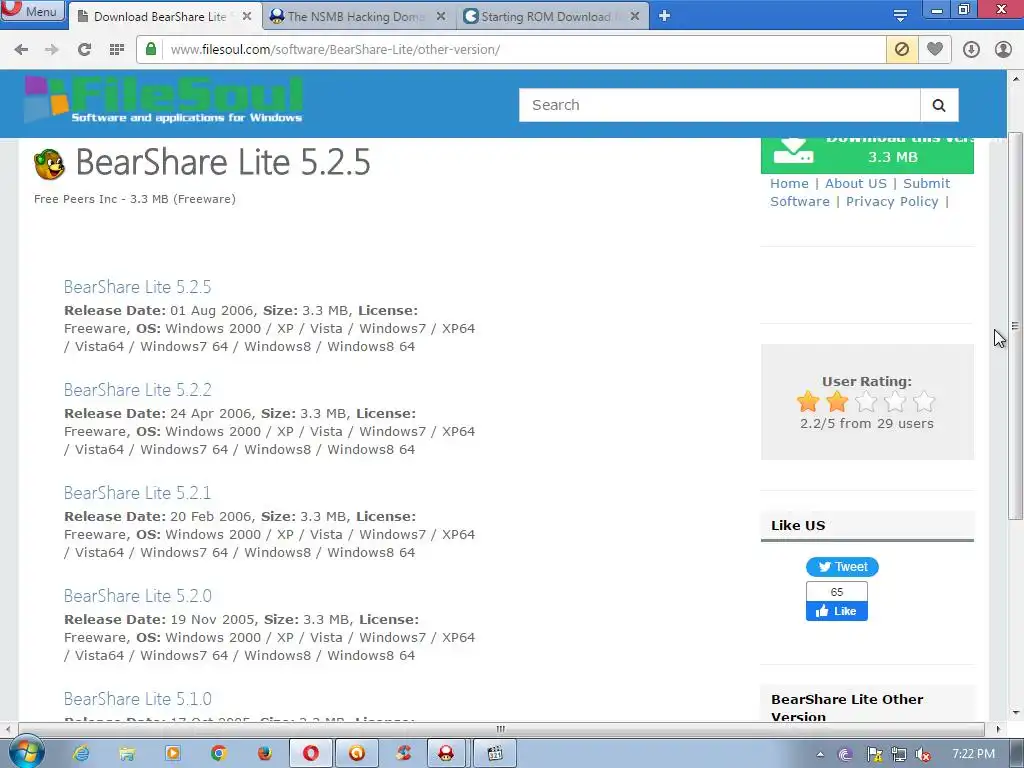Open Media Player Classic taskbar button

pos(495,754)
